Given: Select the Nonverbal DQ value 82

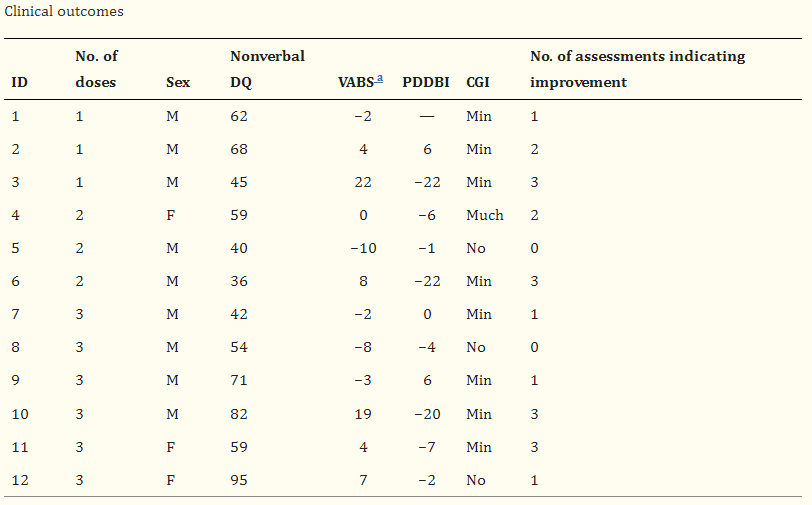Looking at the screenshot, I should (239, 414).
